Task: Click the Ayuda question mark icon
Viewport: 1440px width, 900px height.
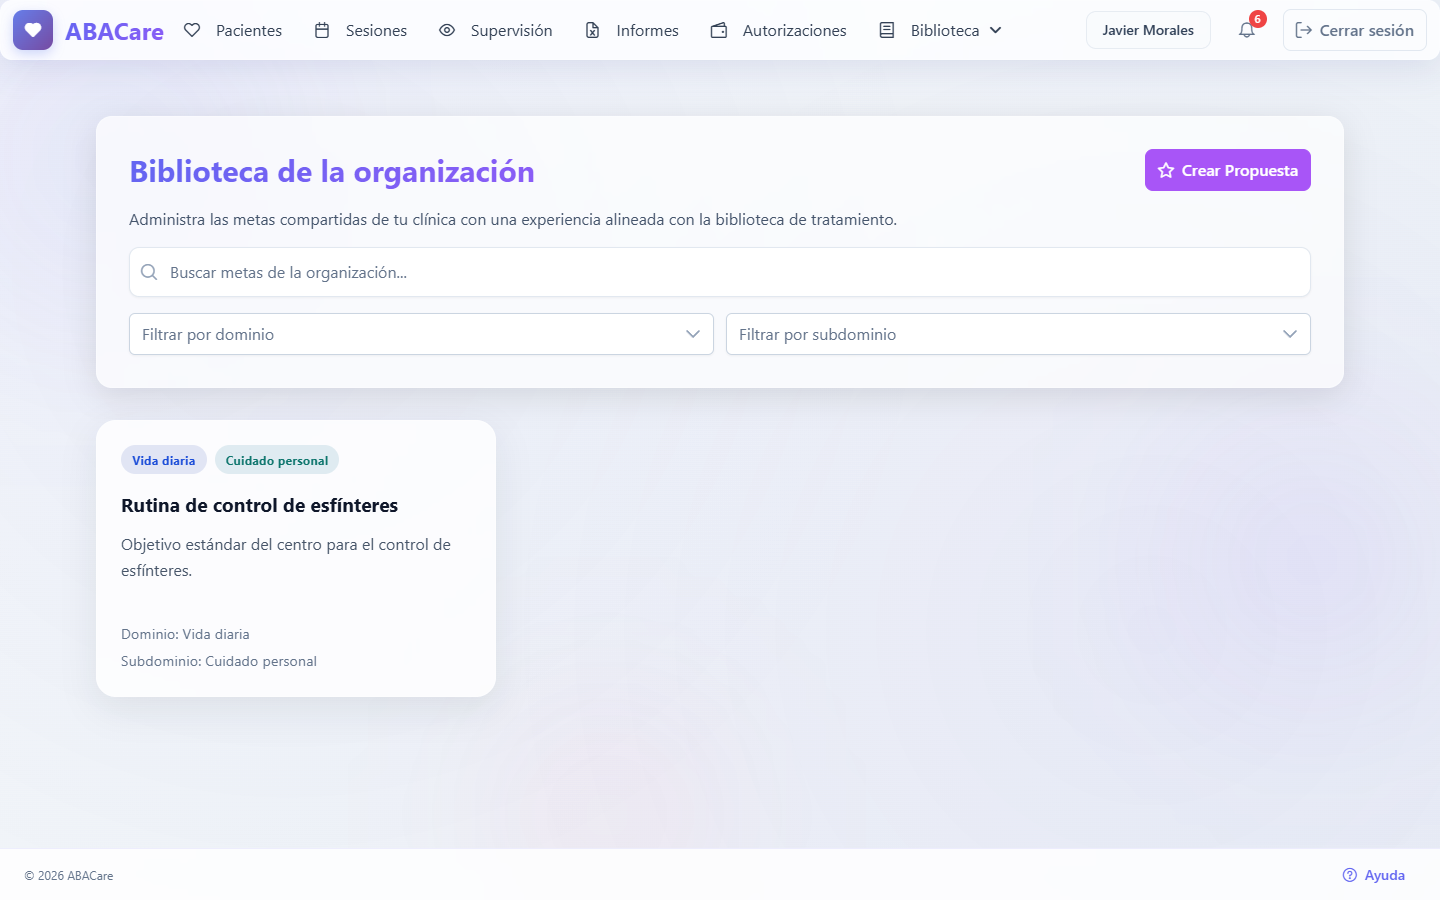Action: 1350,875
